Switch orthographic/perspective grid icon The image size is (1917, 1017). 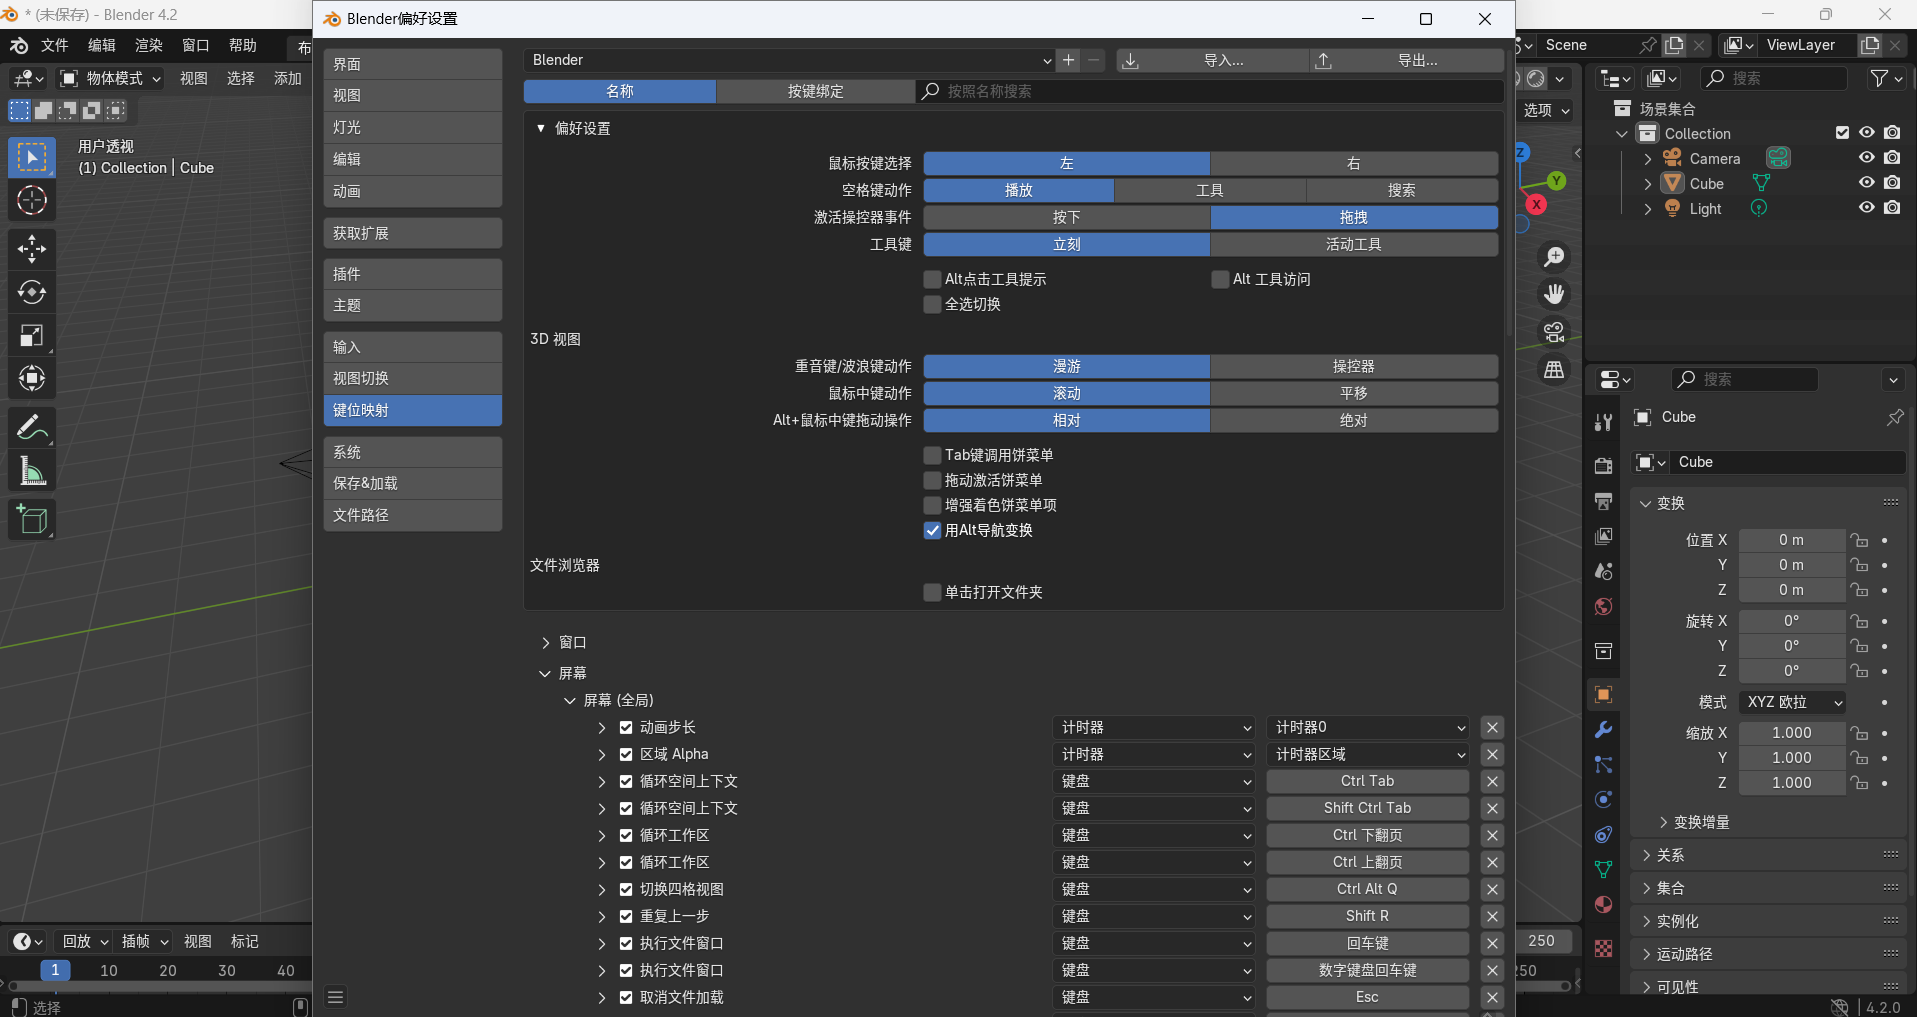click(x=1554, y=370)
